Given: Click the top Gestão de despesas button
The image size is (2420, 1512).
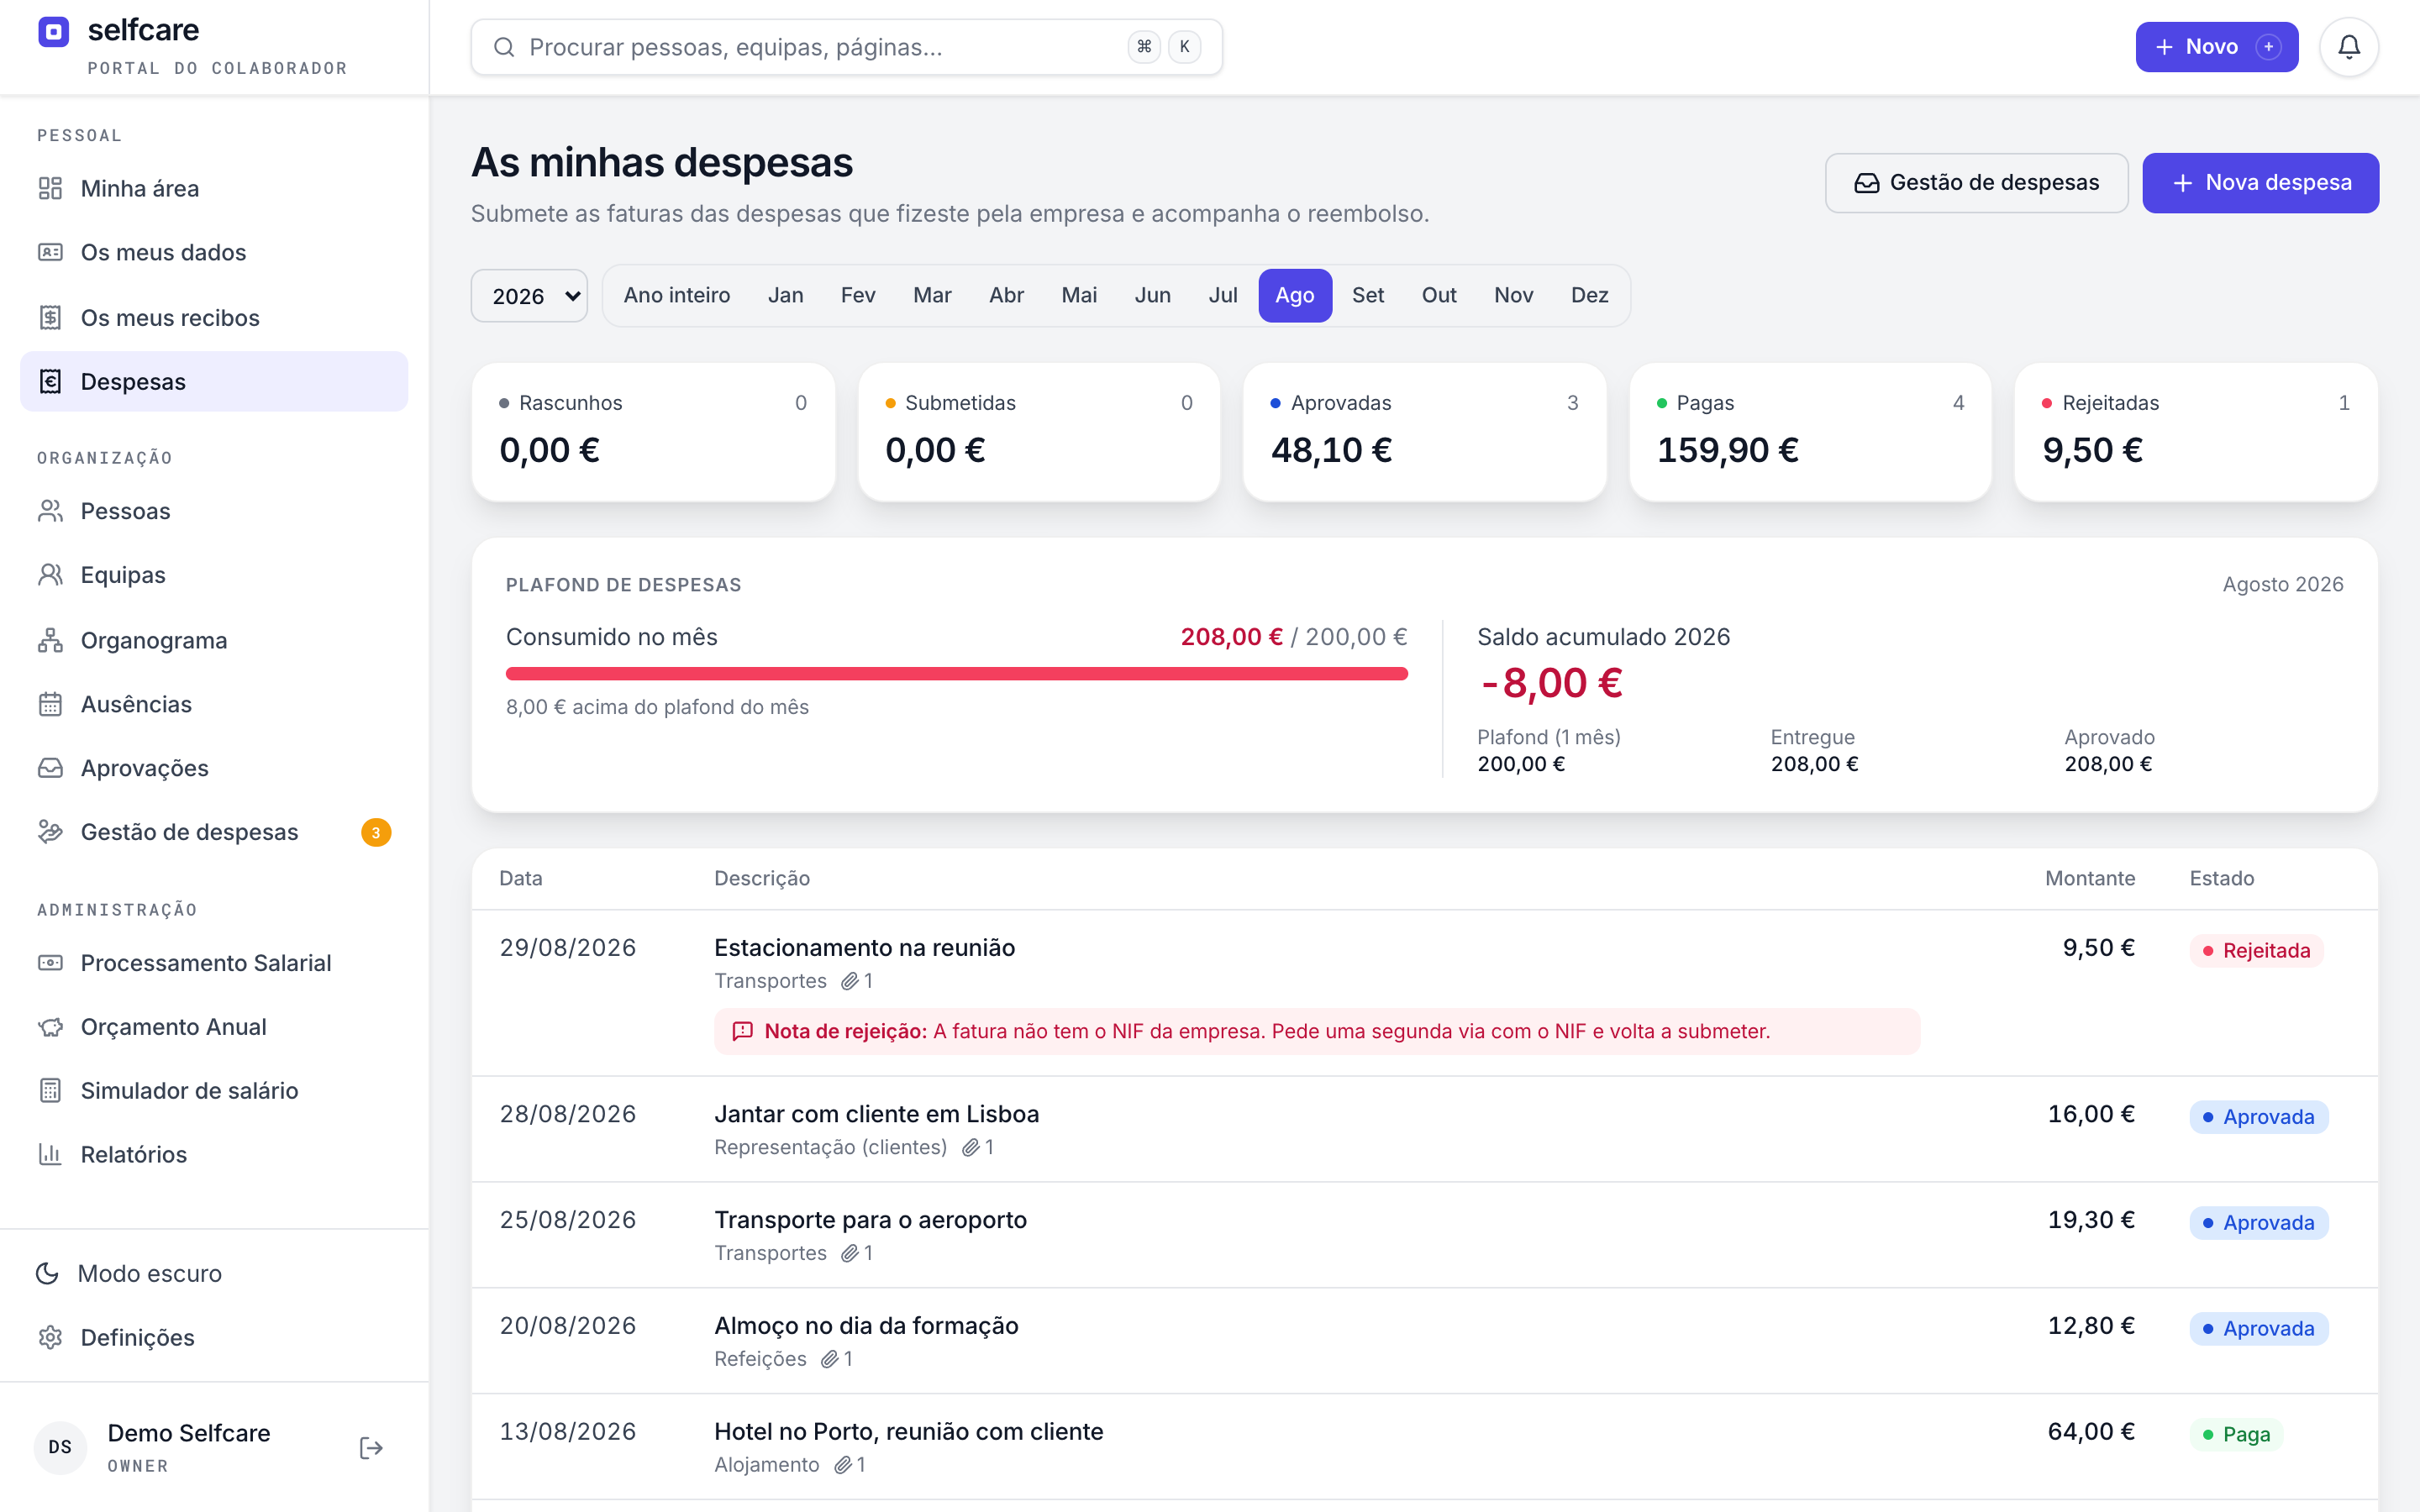Looking at the screenshot, I should (x=1976, y=183).
